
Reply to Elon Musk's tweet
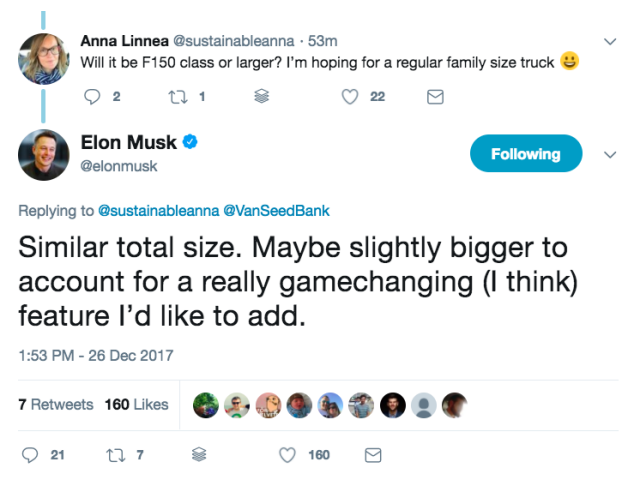[31, 455]
